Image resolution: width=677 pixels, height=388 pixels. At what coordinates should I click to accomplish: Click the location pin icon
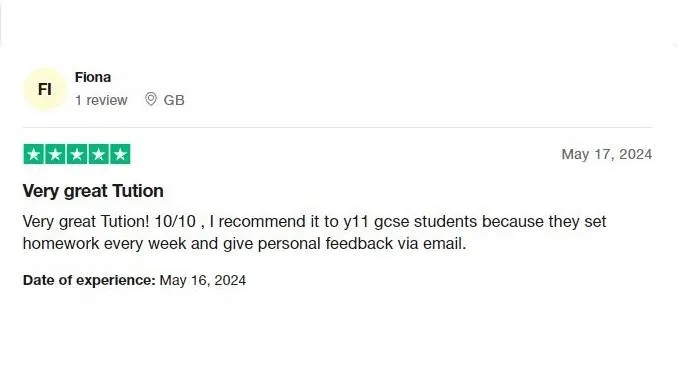[151, 99]
